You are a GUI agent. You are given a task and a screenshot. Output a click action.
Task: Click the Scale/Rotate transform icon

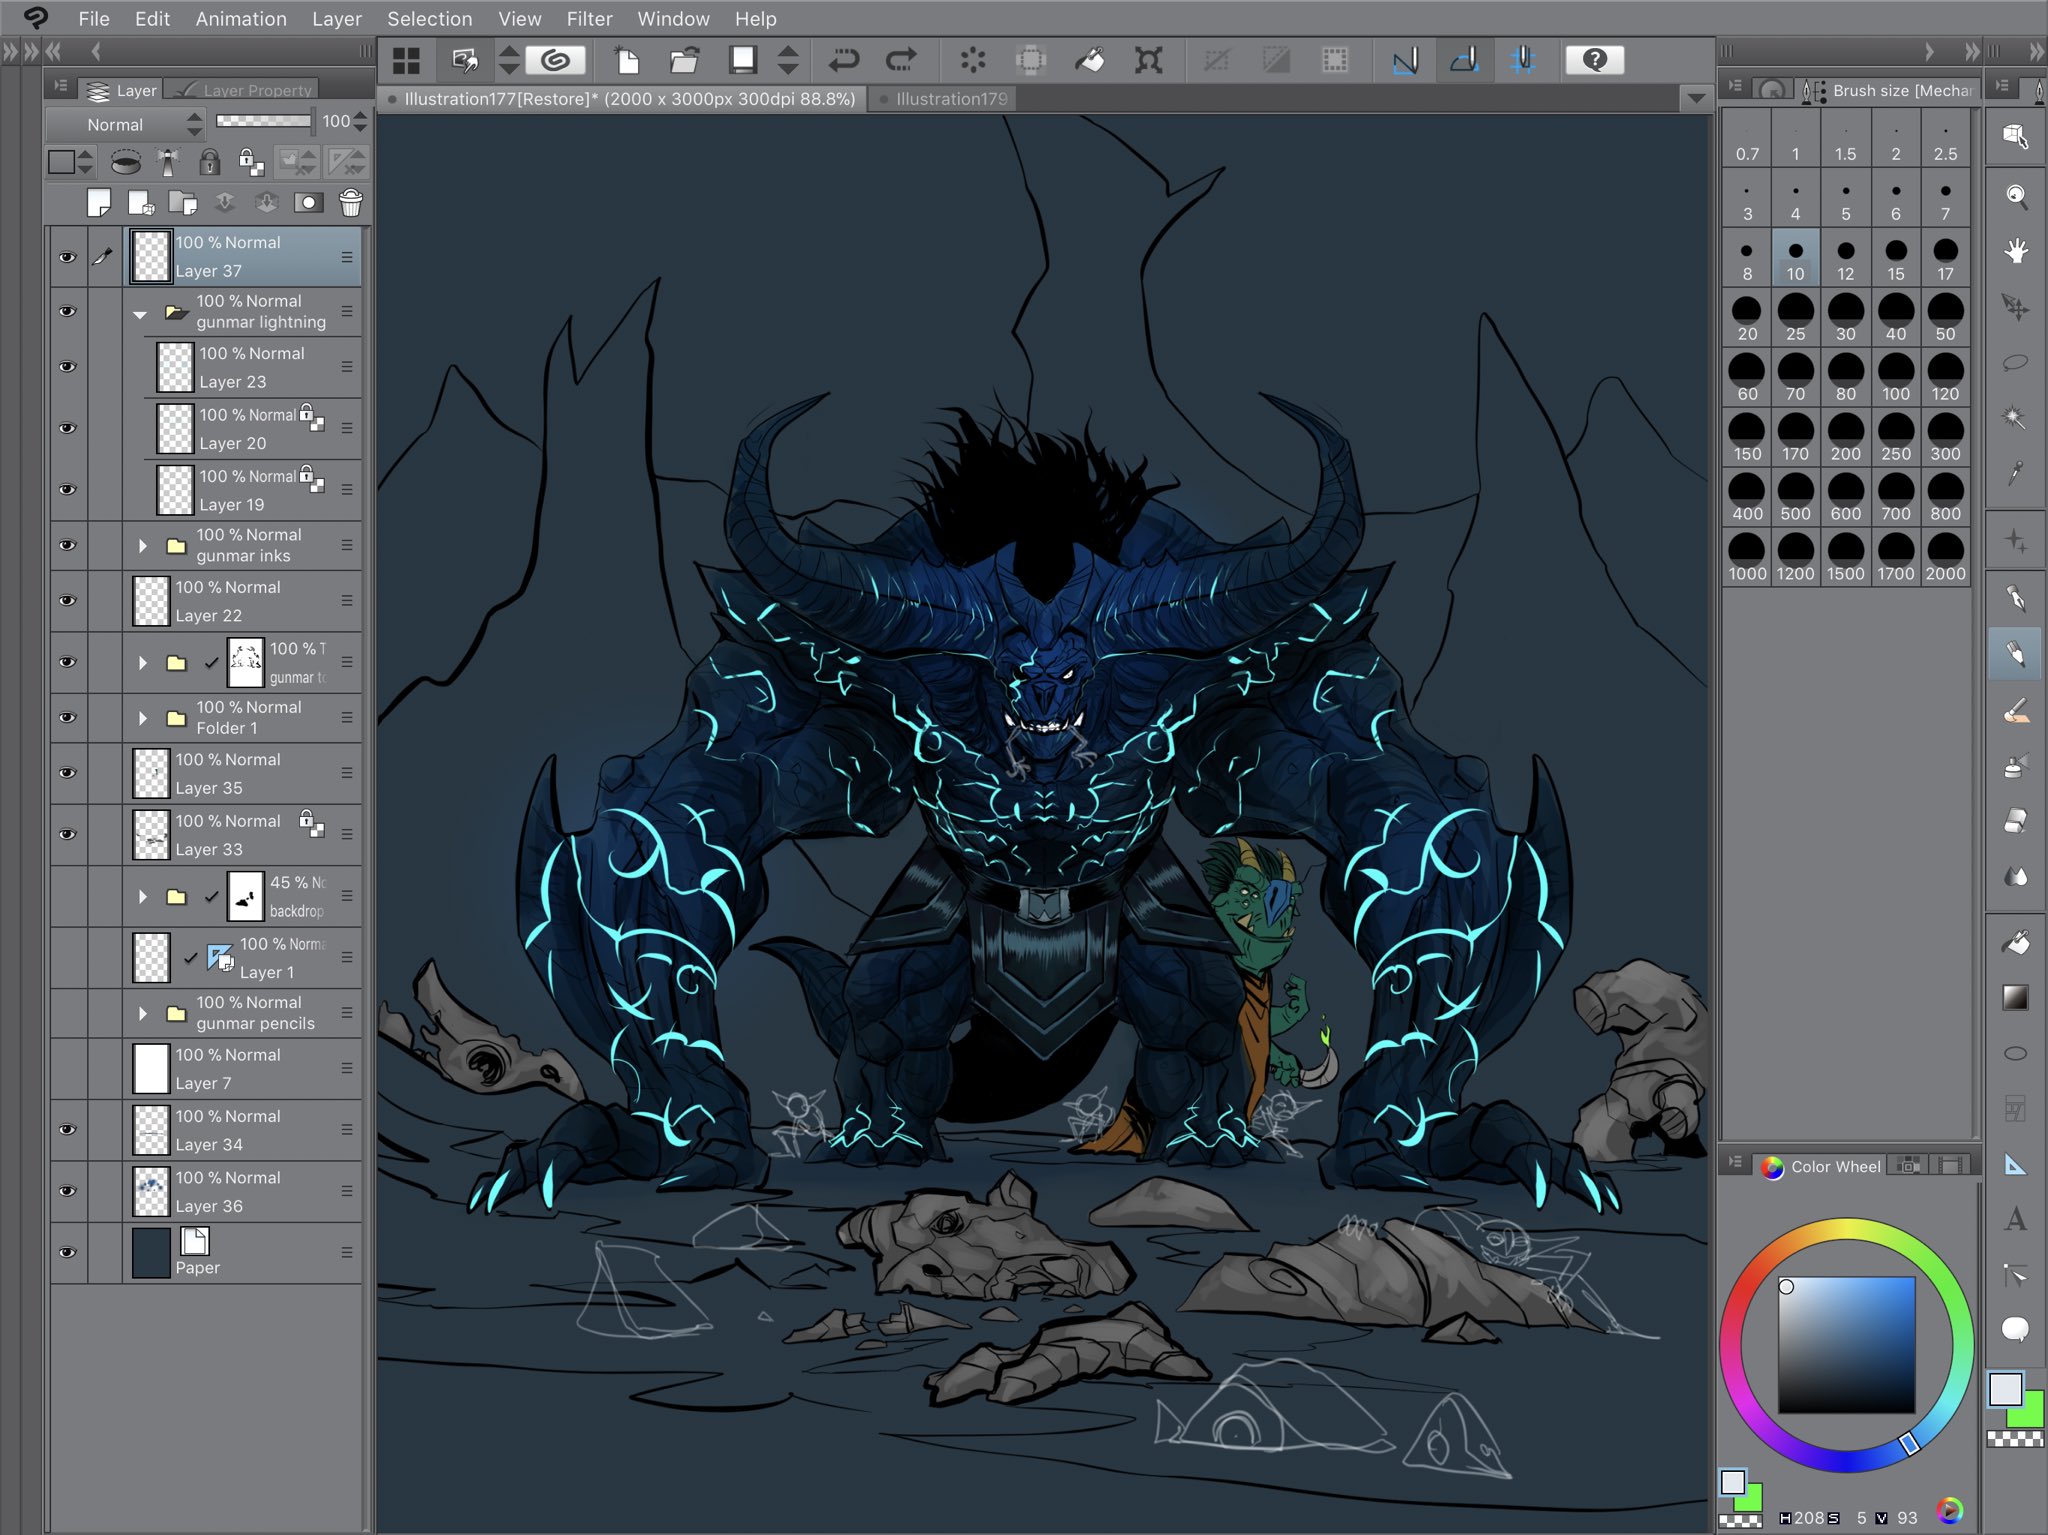[1148, 60]
